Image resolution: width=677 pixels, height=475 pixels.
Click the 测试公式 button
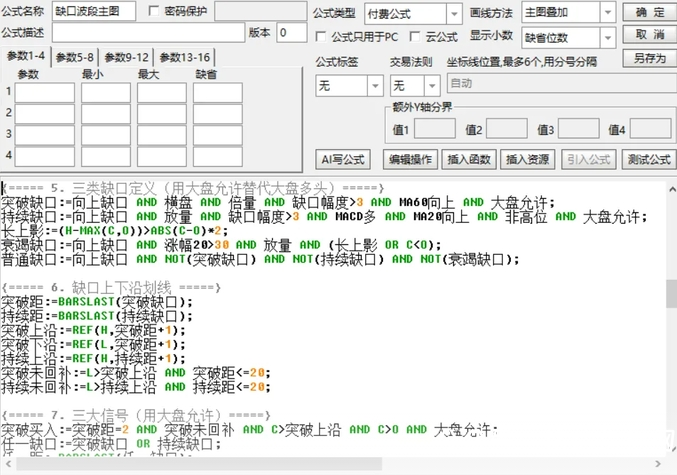649,159
